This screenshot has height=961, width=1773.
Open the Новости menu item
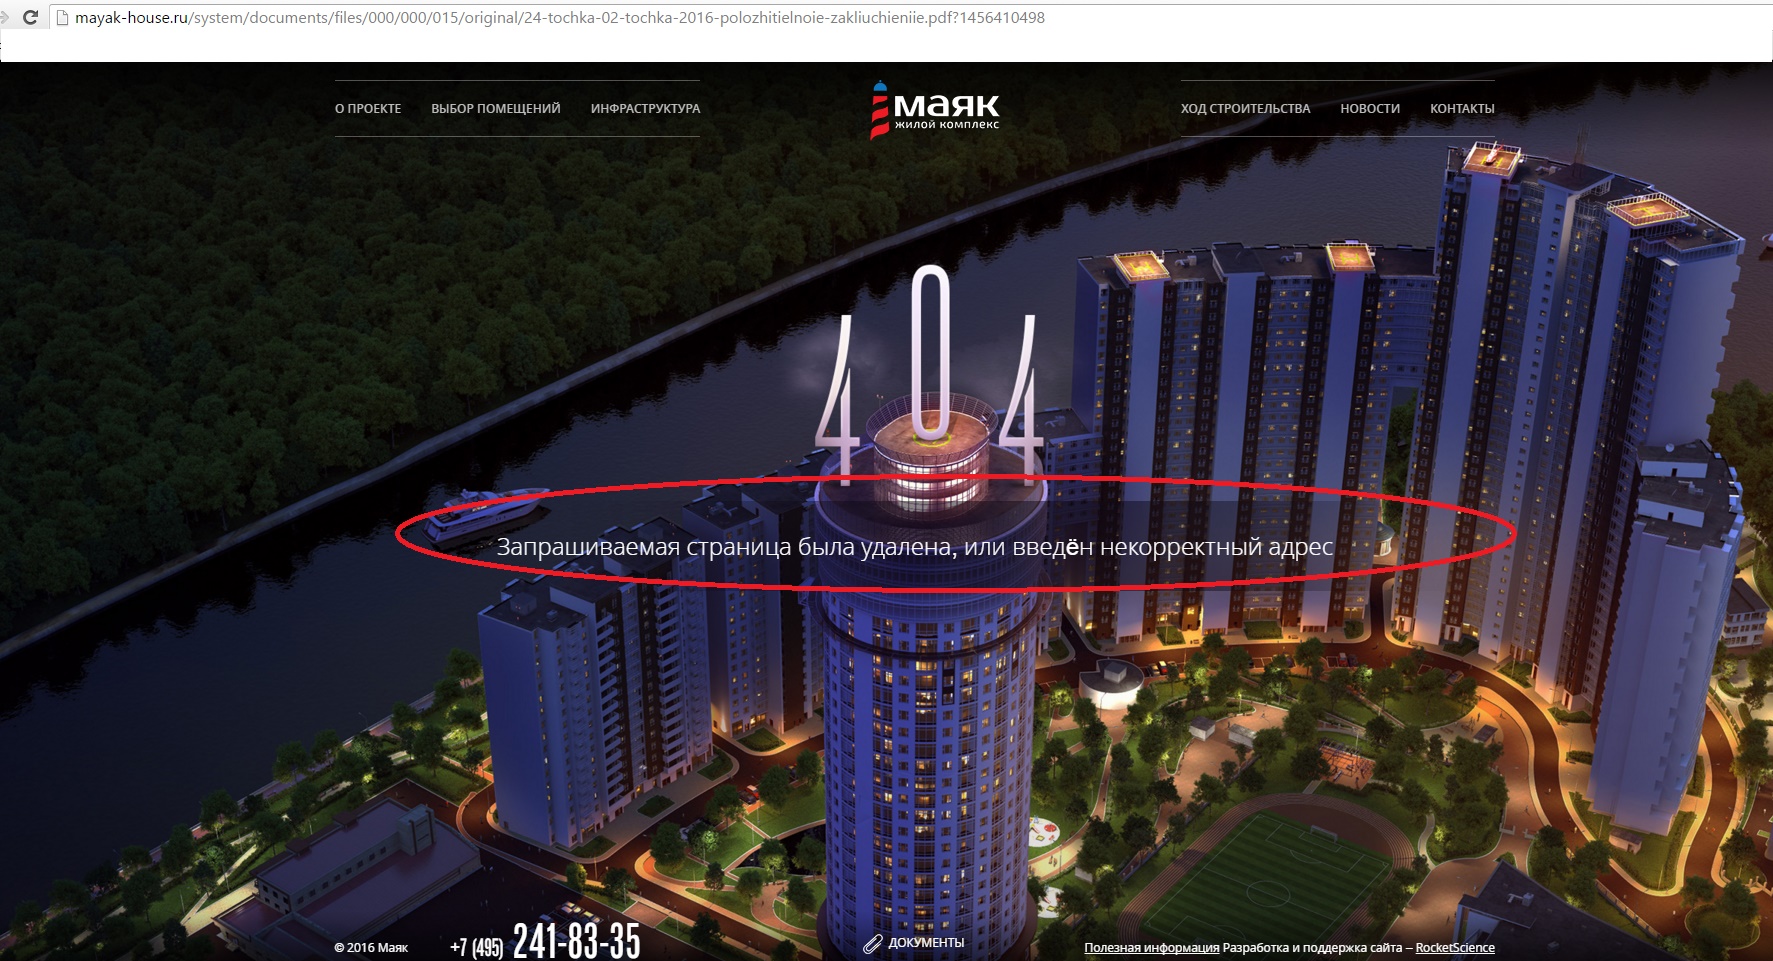point(1370,109)
